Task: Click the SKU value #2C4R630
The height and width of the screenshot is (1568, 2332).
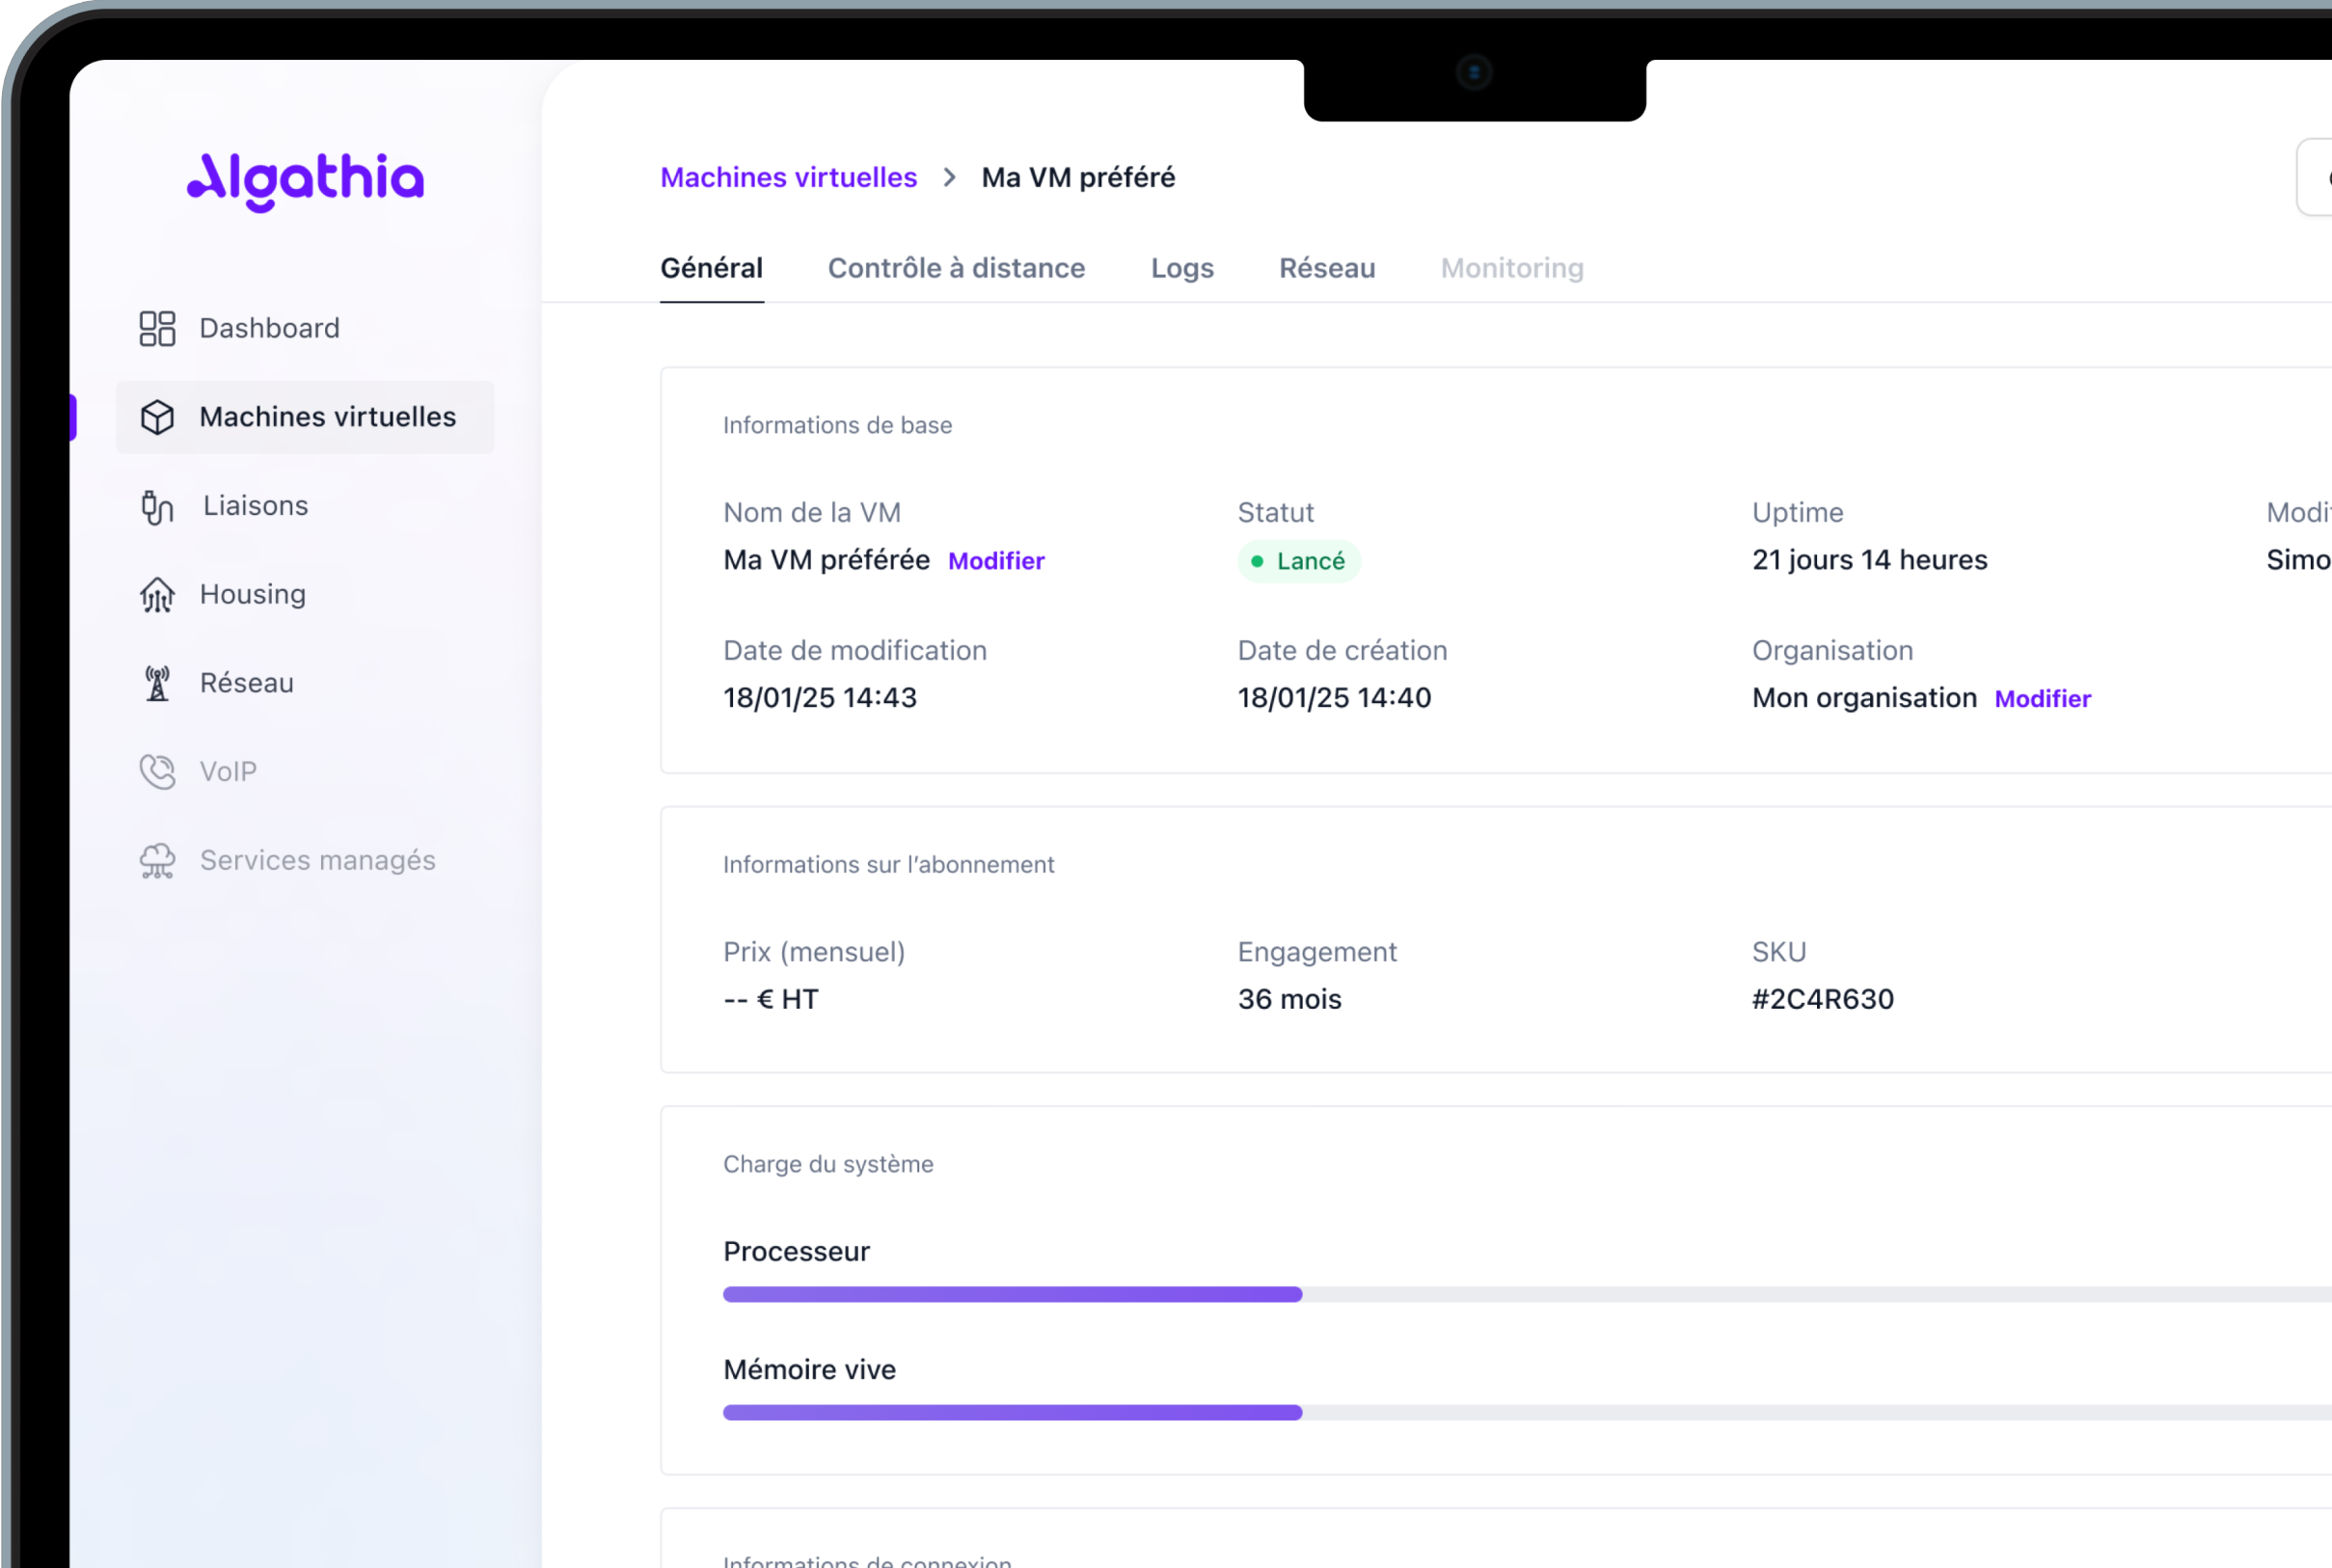Action: 1822,999
